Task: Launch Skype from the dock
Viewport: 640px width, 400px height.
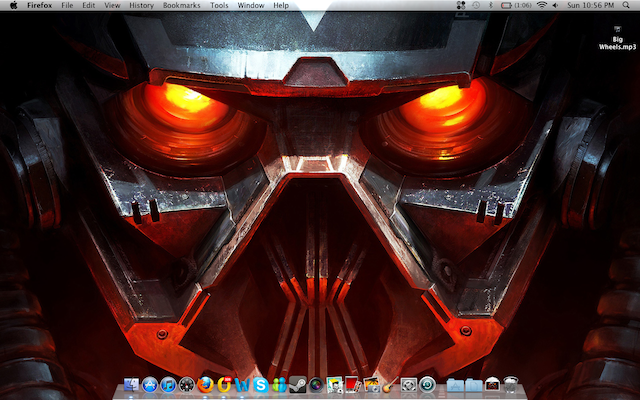Action: (260, 384)
